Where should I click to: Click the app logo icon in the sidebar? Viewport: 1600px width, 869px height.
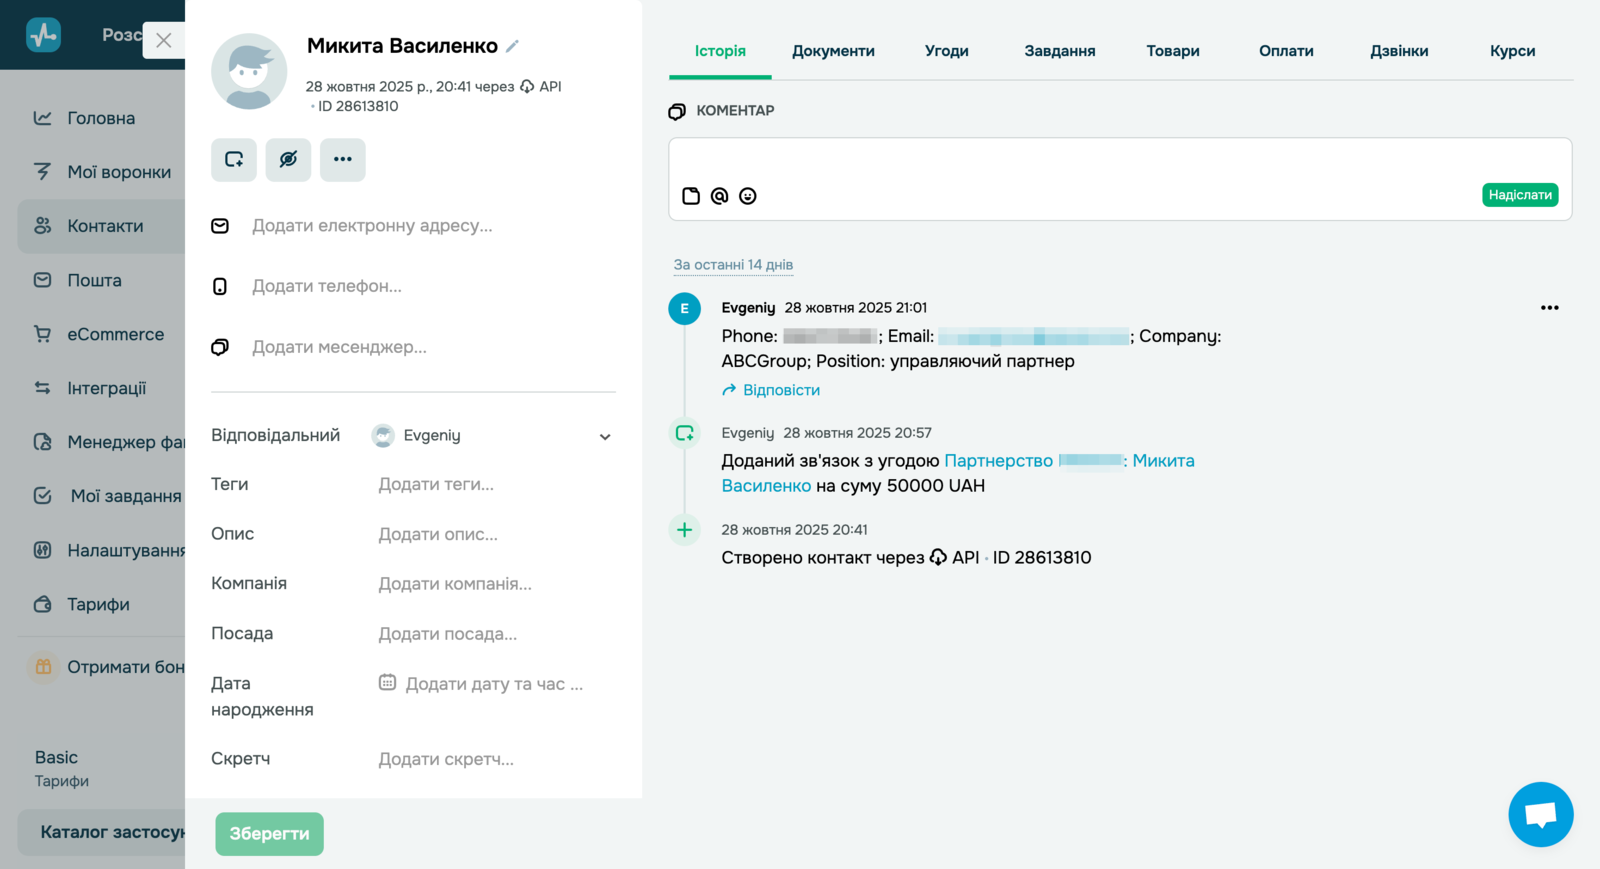point(44,35)
